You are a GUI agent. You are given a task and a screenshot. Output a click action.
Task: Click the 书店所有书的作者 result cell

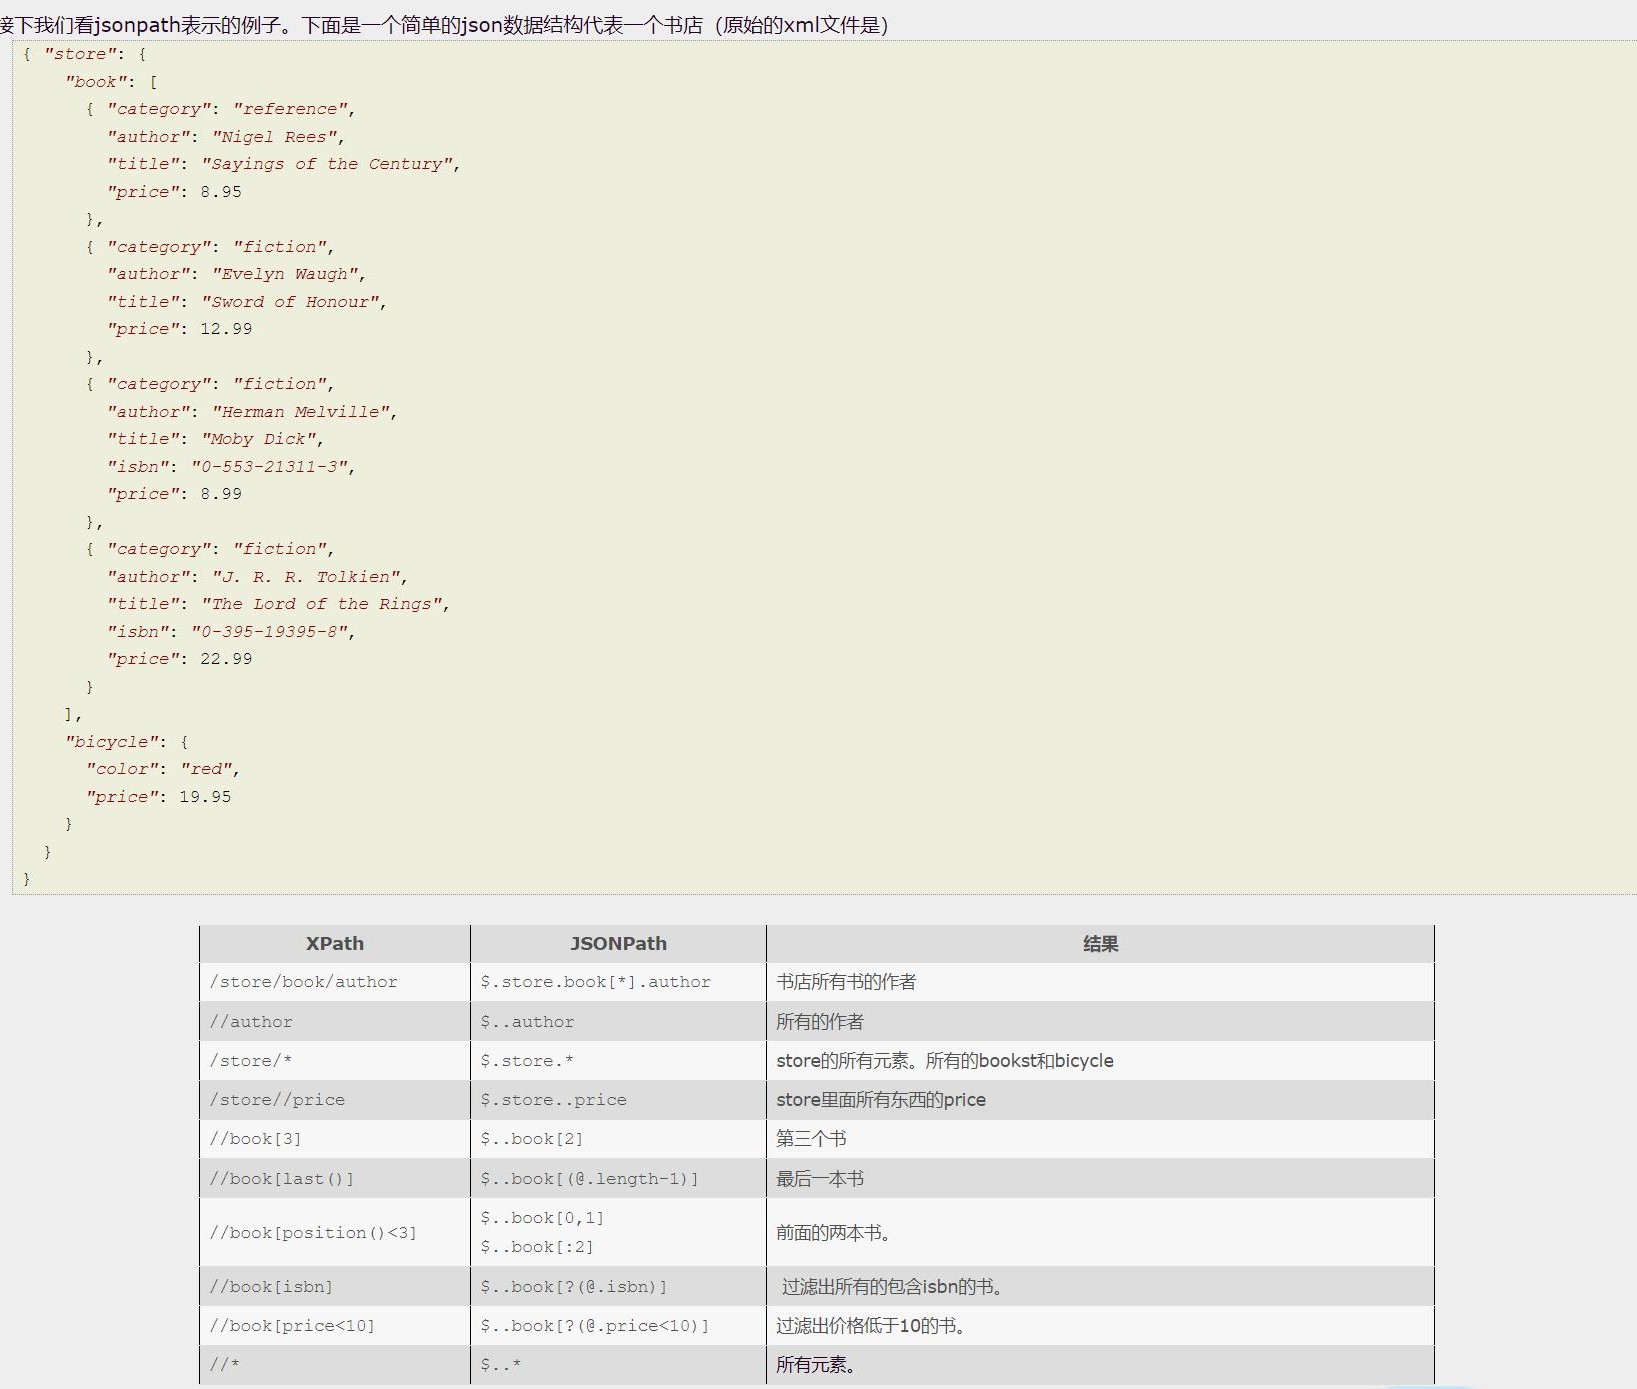point(1100,982)
